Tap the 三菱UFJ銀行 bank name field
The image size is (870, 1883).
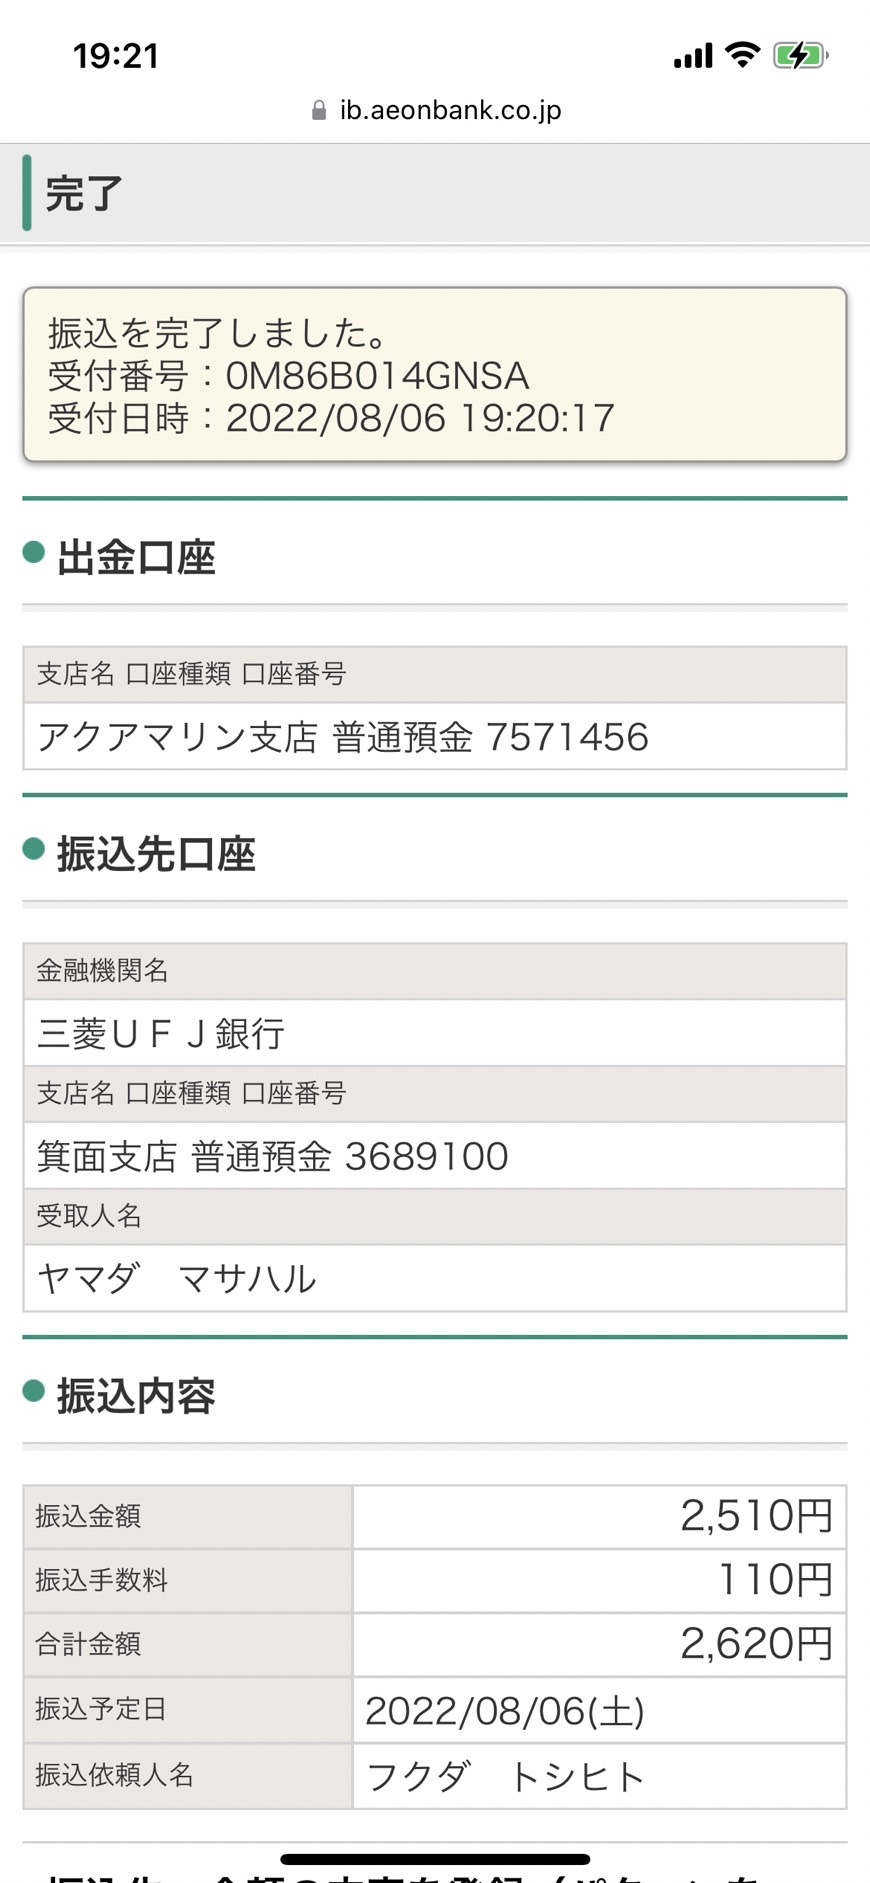(x=435, y=1033)
